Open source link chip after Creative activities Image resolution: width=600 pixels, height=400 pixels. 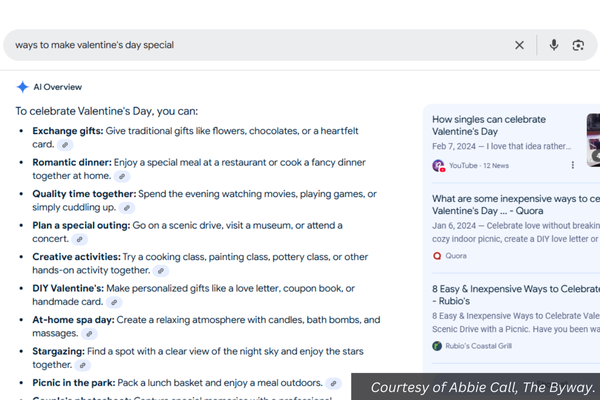click(161, 271)
